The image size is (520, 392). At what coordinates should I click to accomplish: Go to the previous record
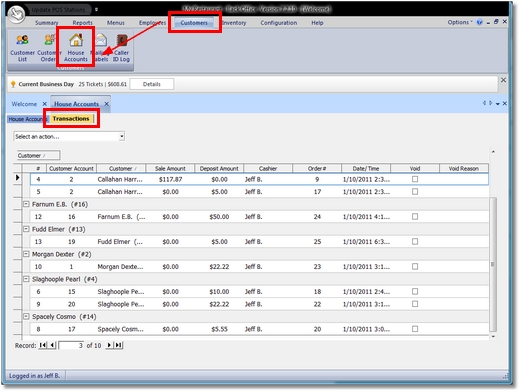pos(52,345)
